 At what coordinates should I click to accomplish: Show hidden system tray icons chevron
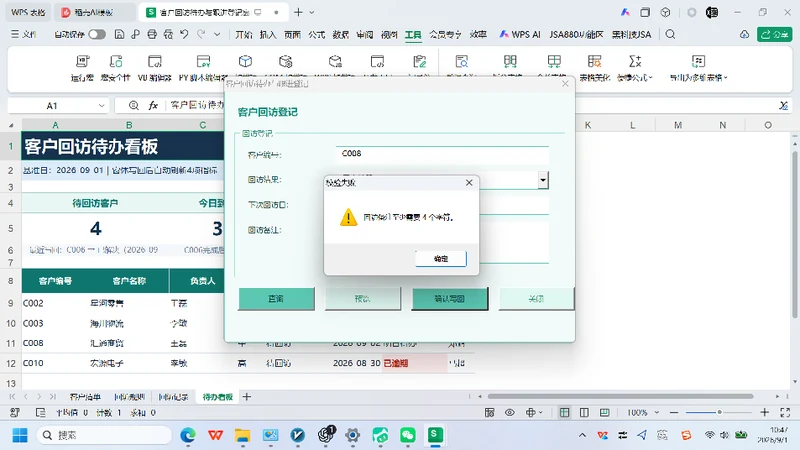click(x=582, y=435)
